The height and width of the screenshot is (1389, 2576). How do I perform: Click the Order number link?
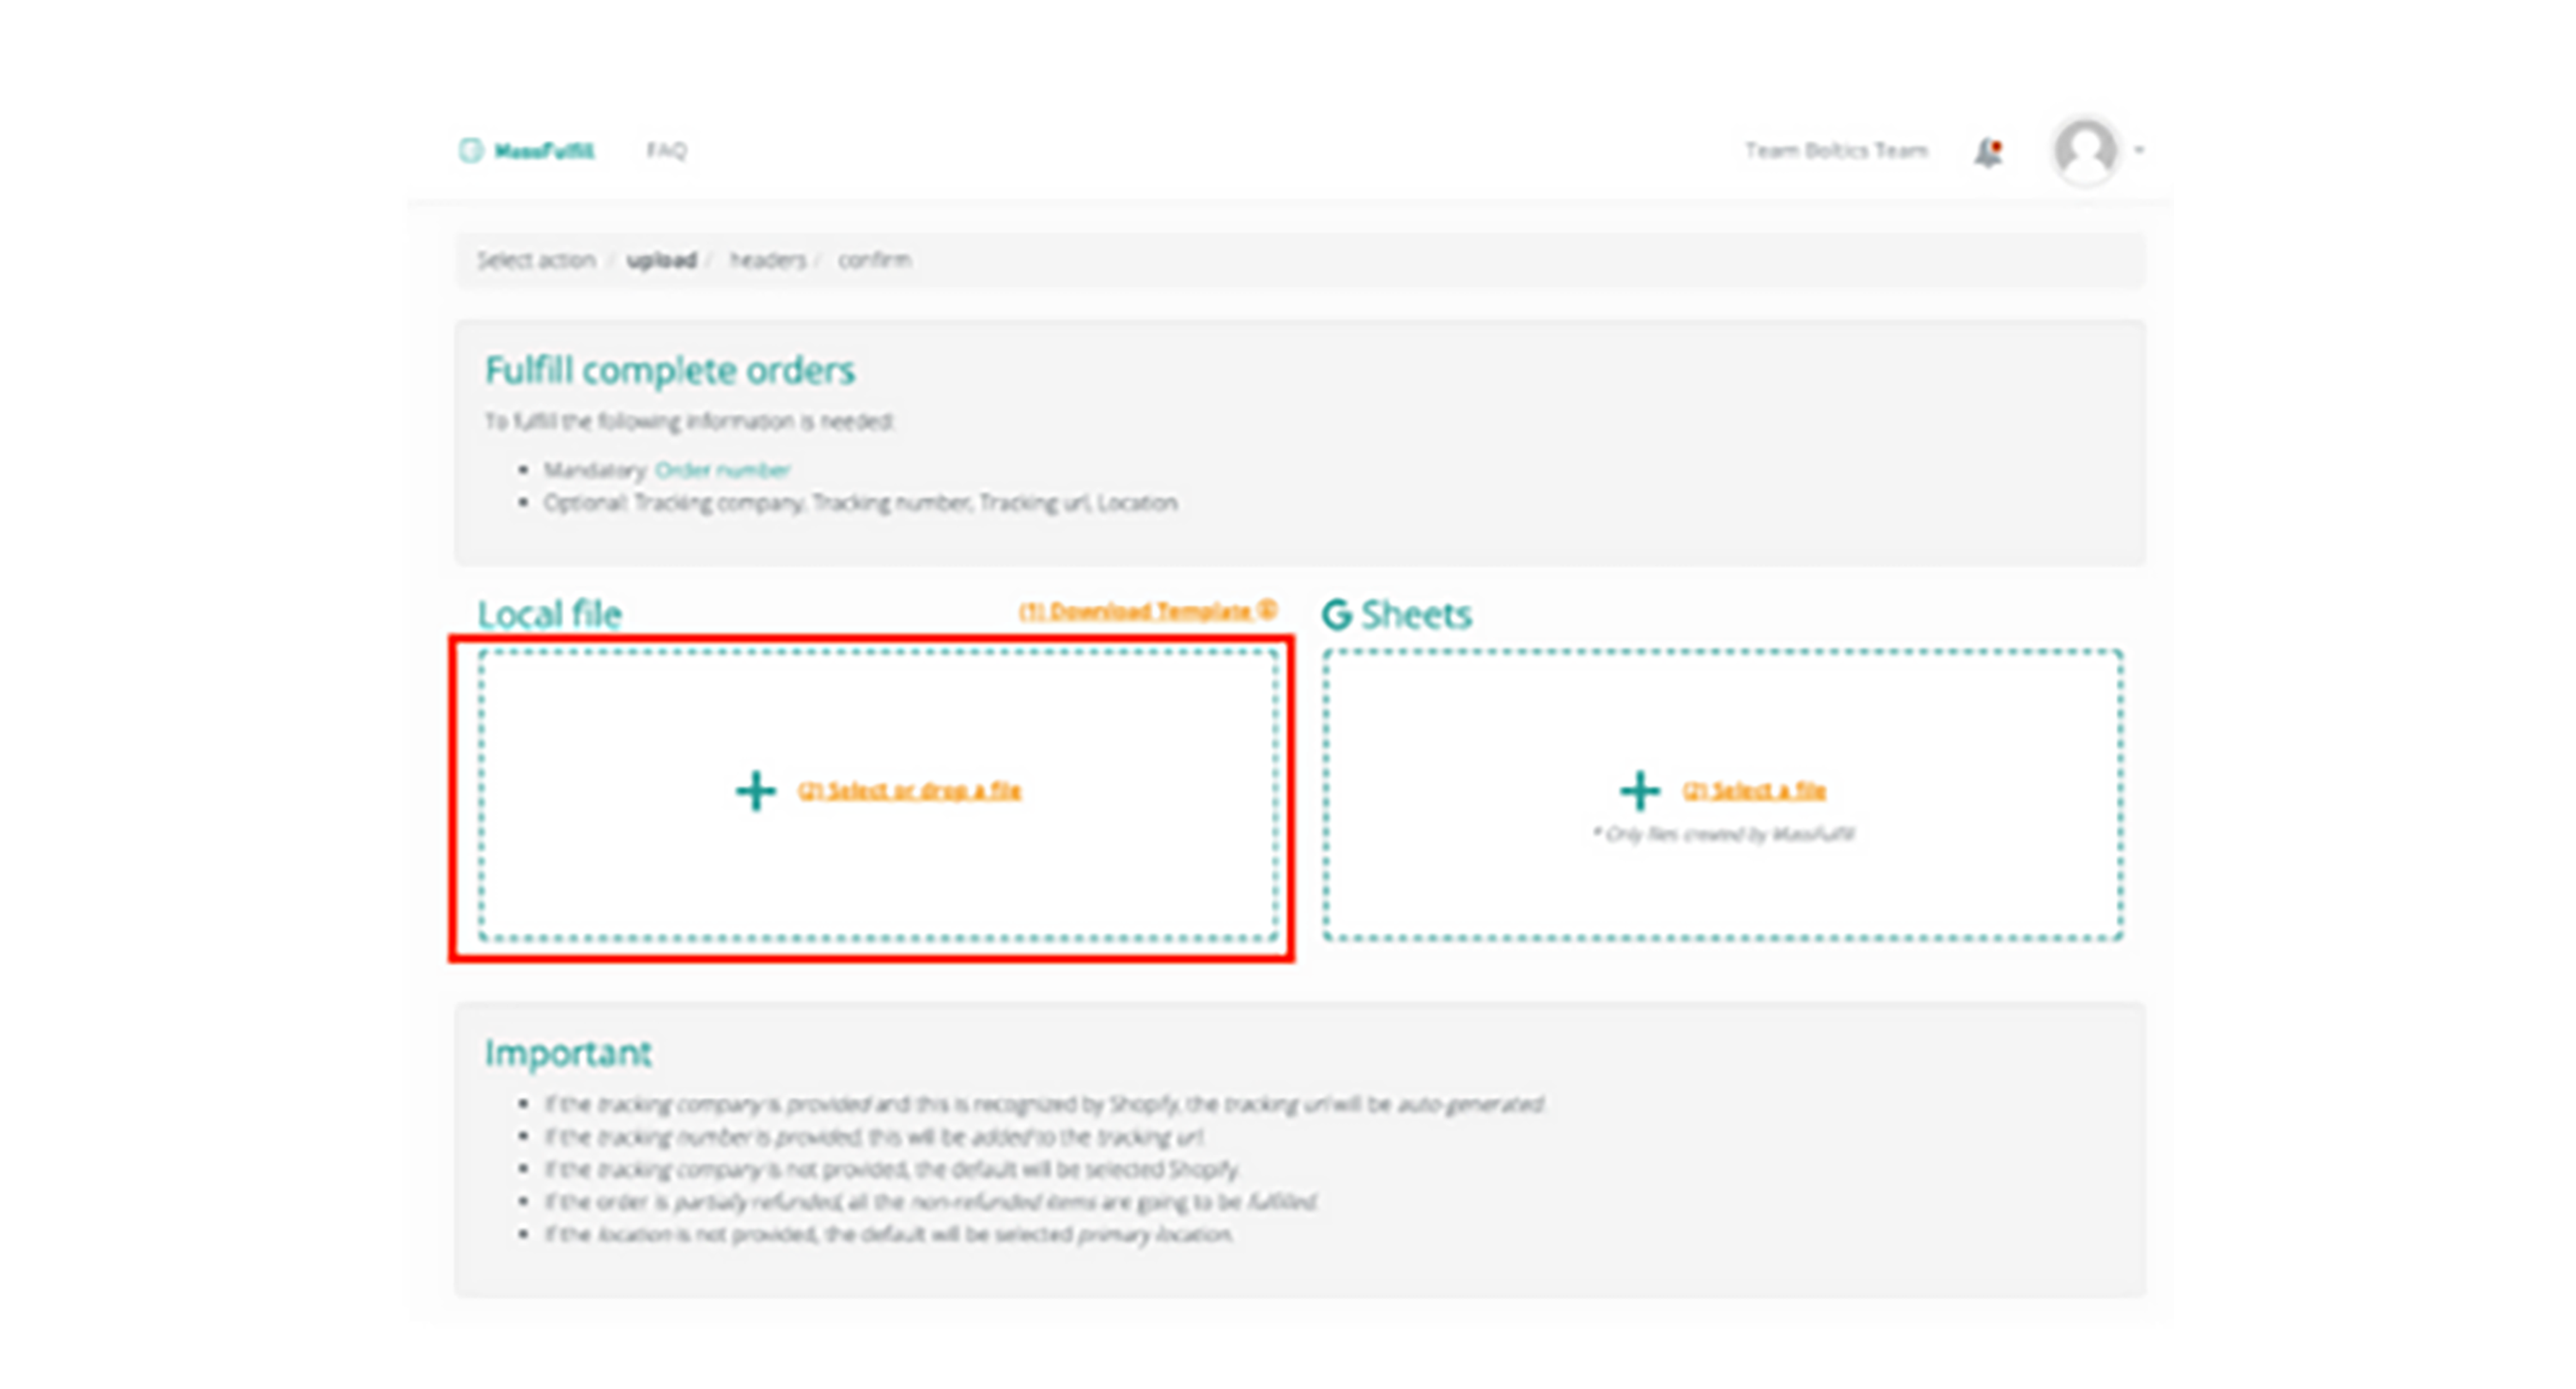point(722,470)
